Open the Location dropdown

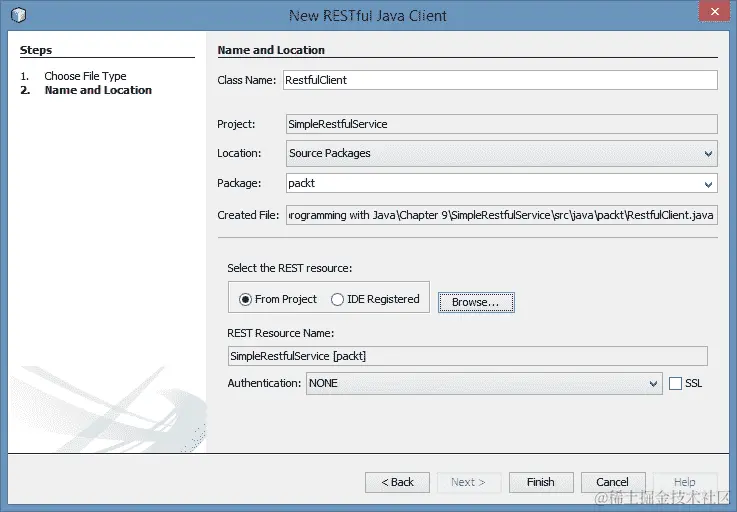click(x=502, y=154)
